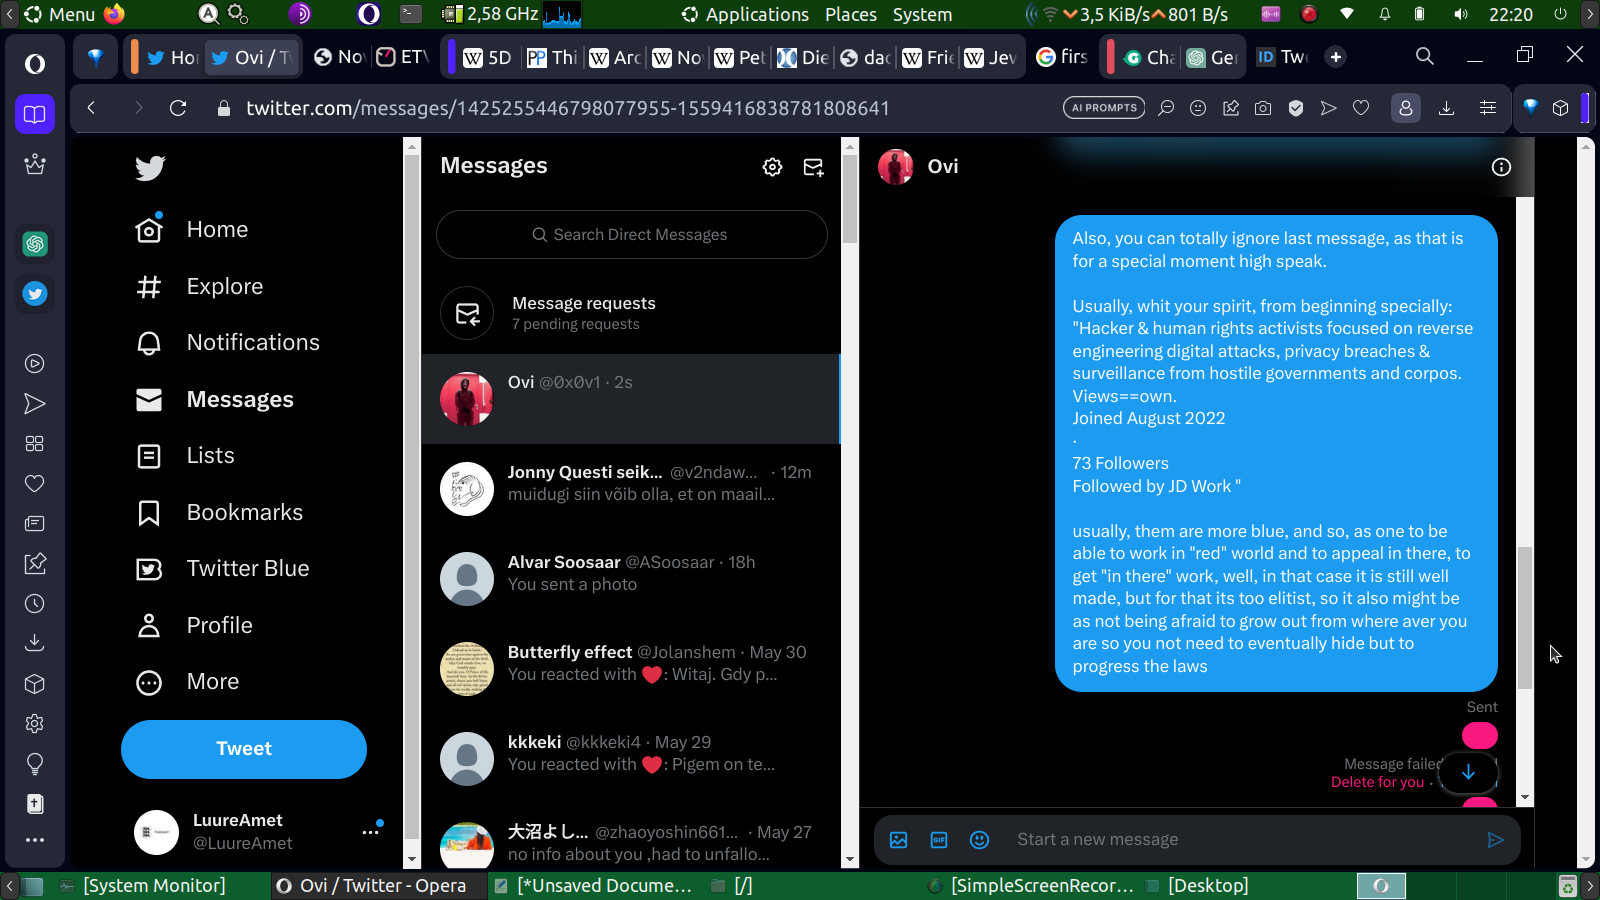
Task: Click the Start a new message field
Action: [x=1240, y=840]
